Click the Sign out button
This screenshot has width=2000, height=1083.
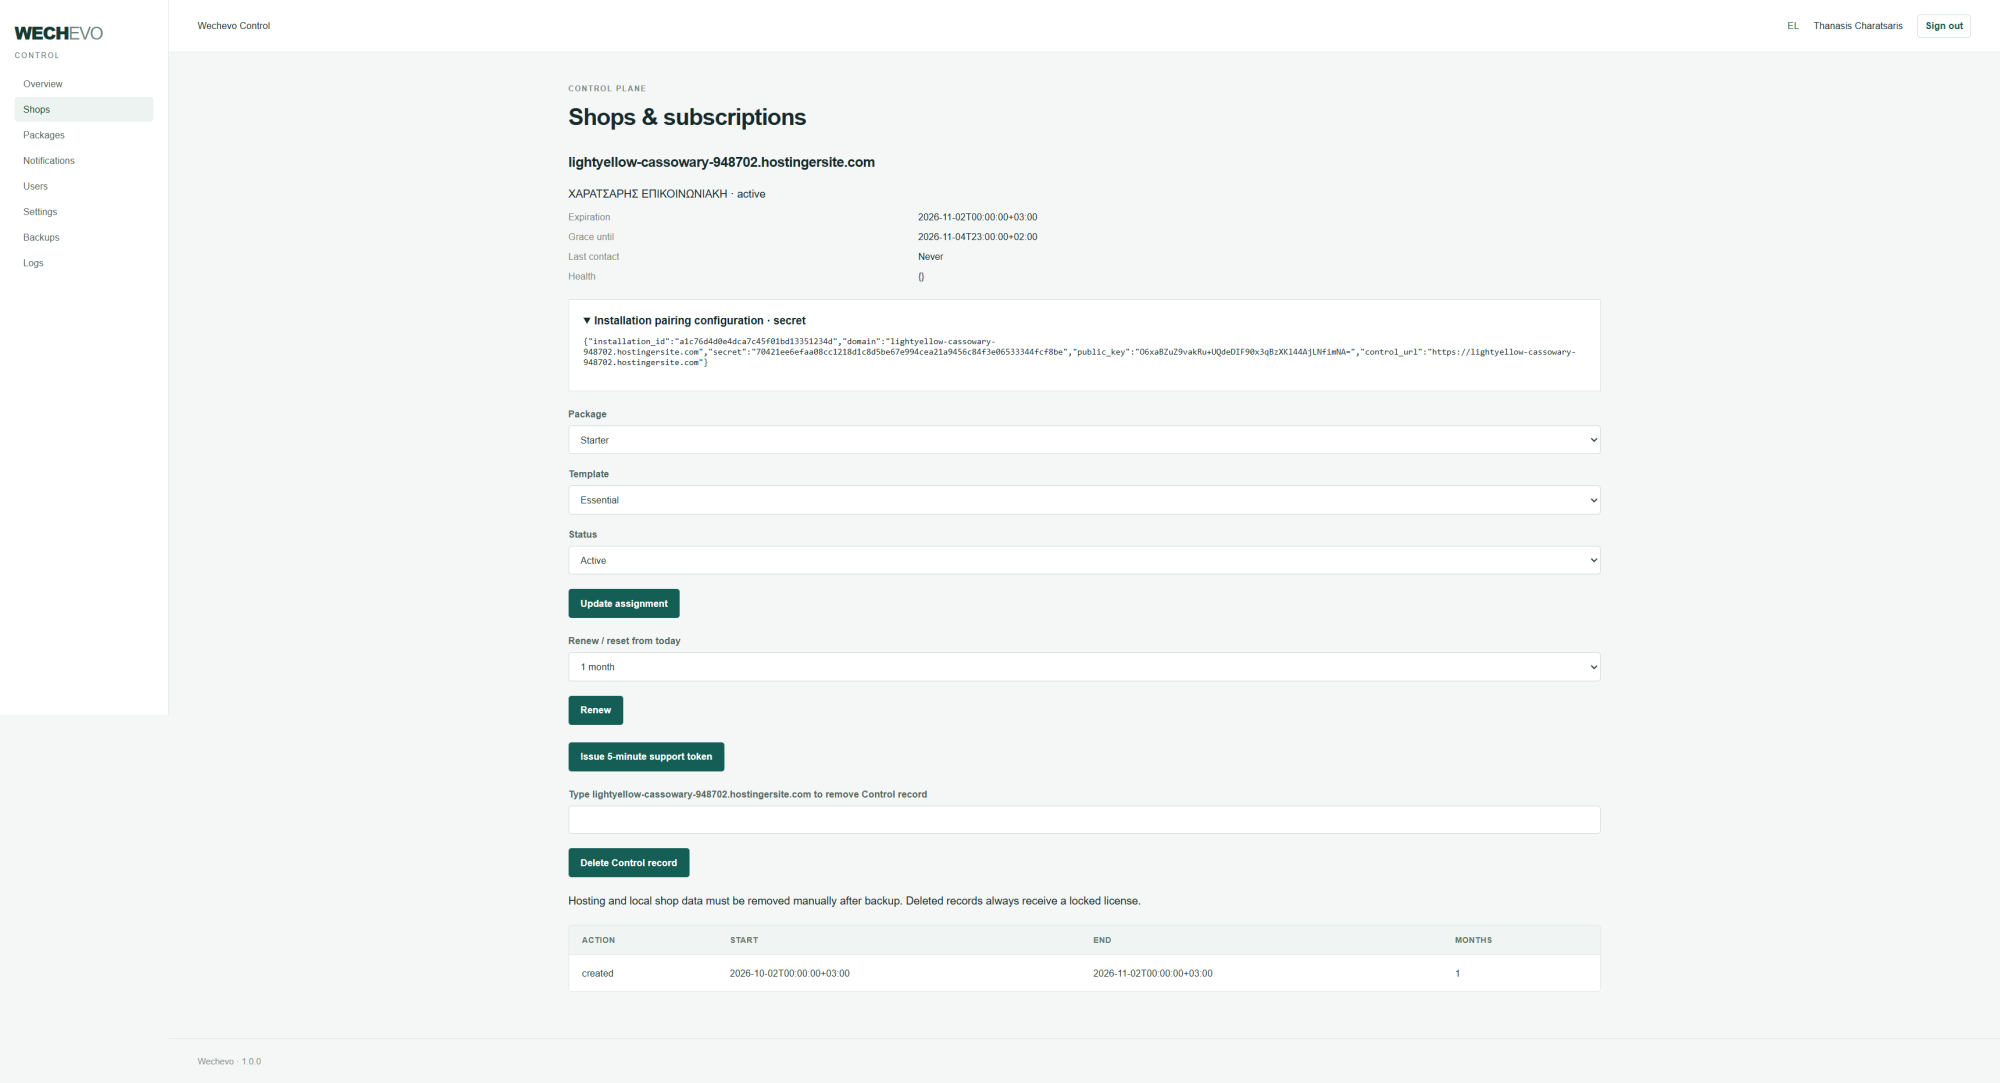1944,26
